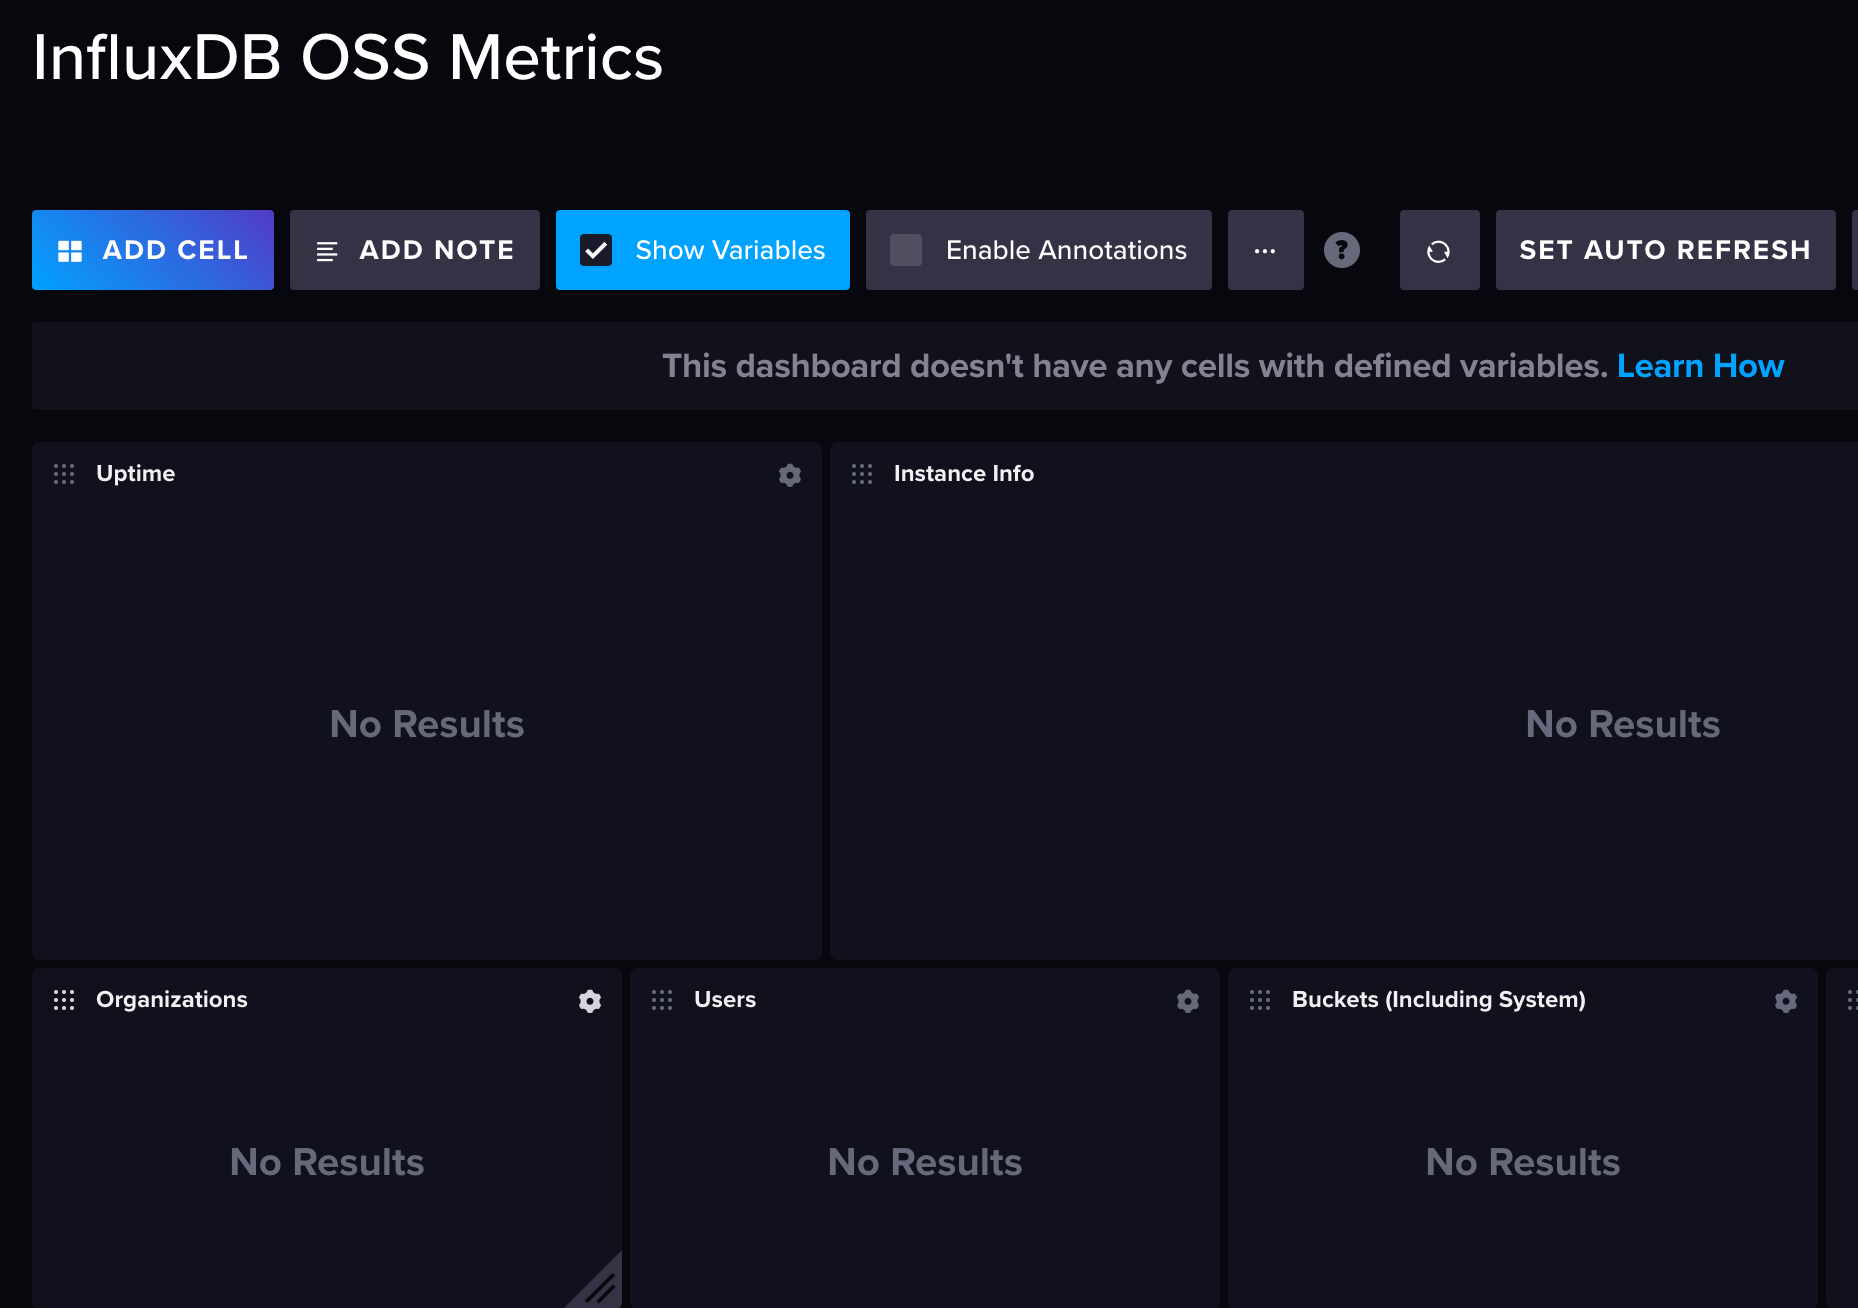Click the lines icon on ADD NOTE
Image resolution: width=1858 pixels, height=1308 pixels.
click(x=327, y=251)
